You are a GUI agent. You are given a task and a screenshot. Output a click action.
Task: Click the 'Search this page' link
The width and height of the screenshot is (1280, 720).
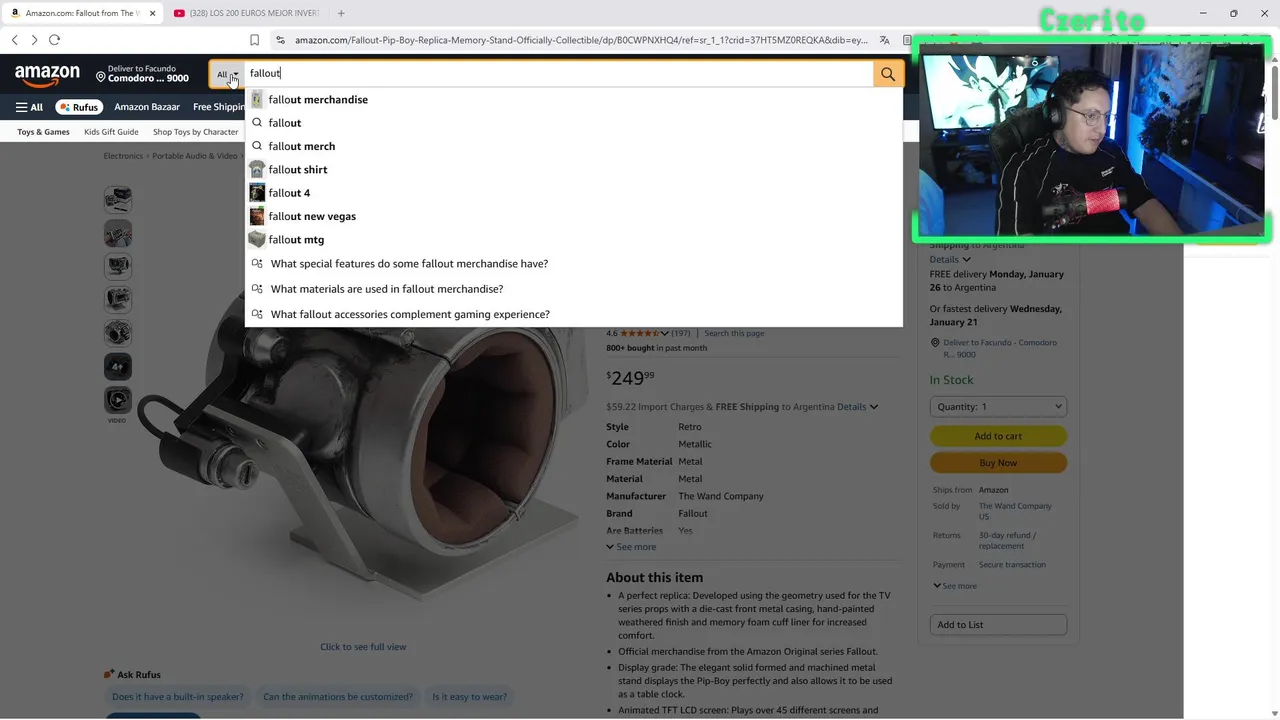[734, 333]
